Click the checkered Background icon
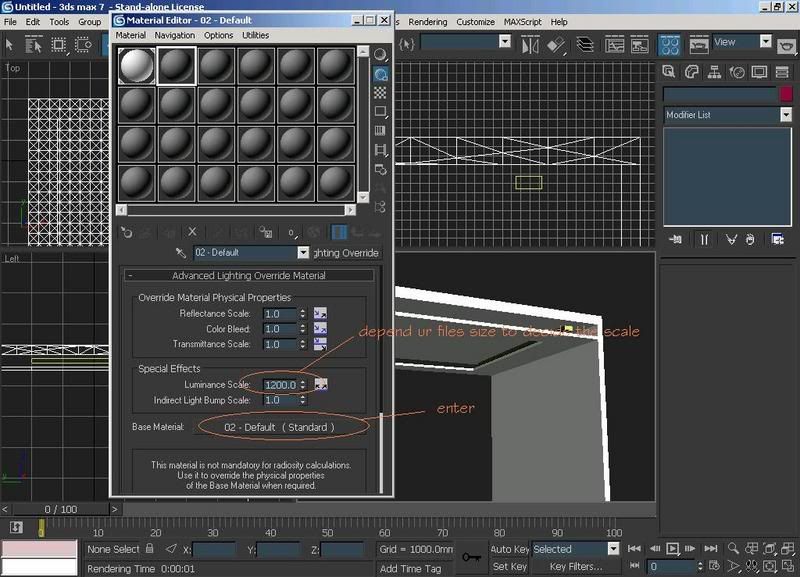 (x=381, y=92)
